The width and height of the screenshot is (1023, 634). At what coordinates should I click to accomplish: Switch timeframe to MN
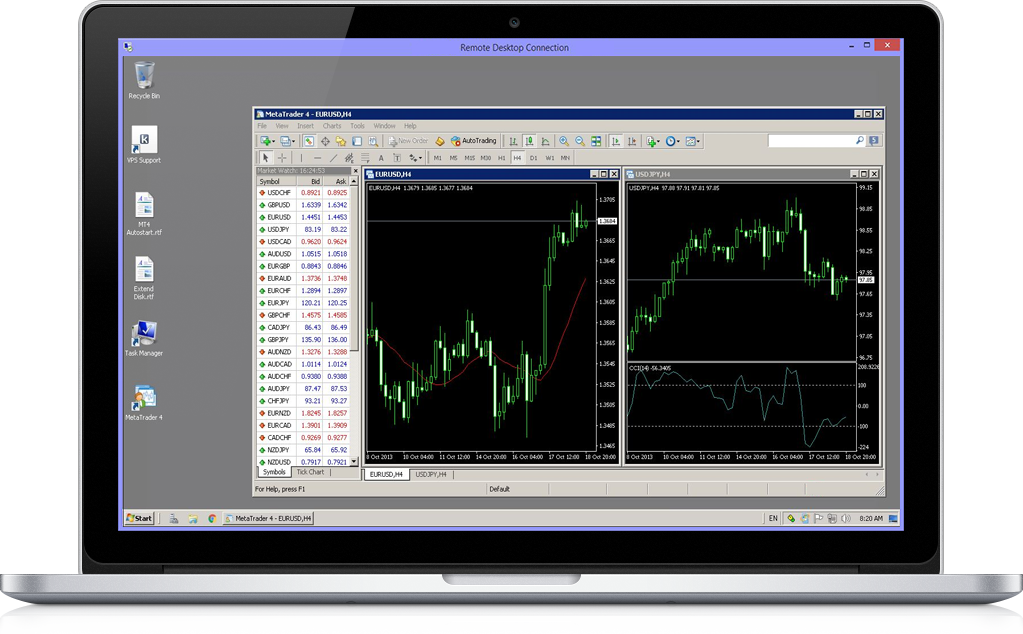(565, 158)
